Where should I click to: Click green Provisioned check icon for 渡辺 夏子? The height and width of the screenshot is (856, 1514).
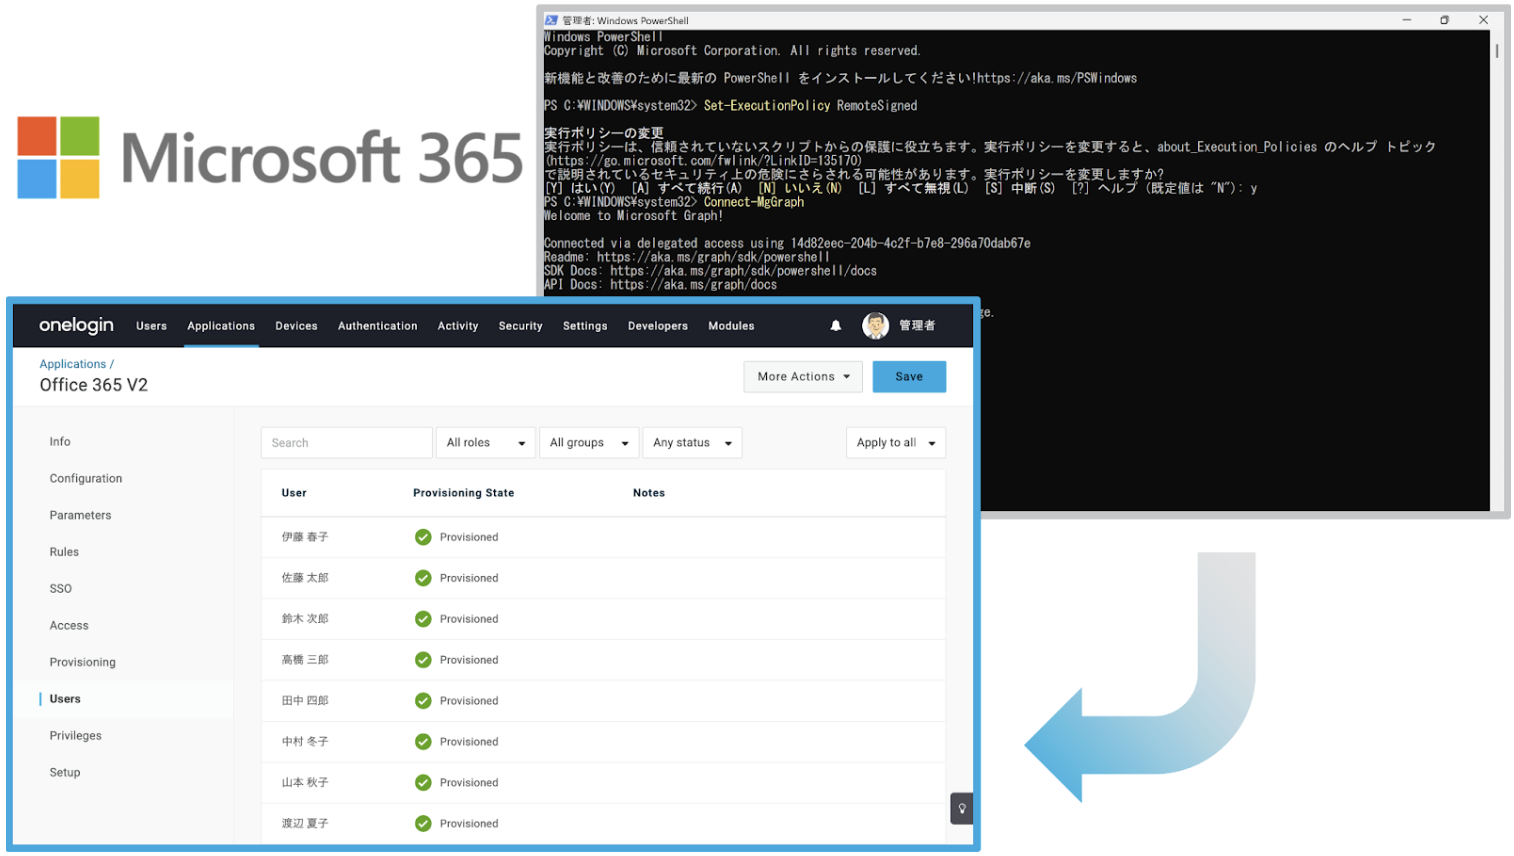pos(423,824)
